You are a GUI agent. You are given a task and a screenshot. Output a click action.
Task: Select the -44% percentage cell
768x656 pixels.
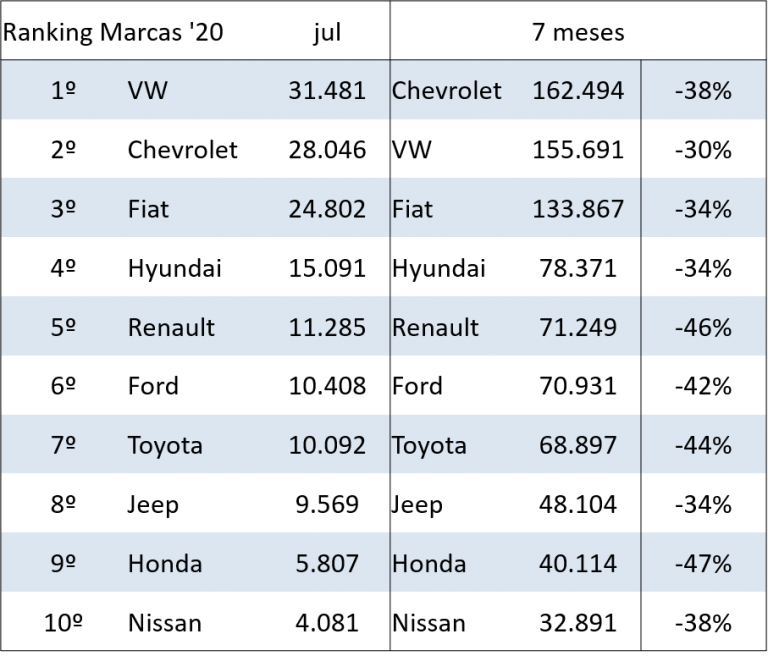coord(703,445)
